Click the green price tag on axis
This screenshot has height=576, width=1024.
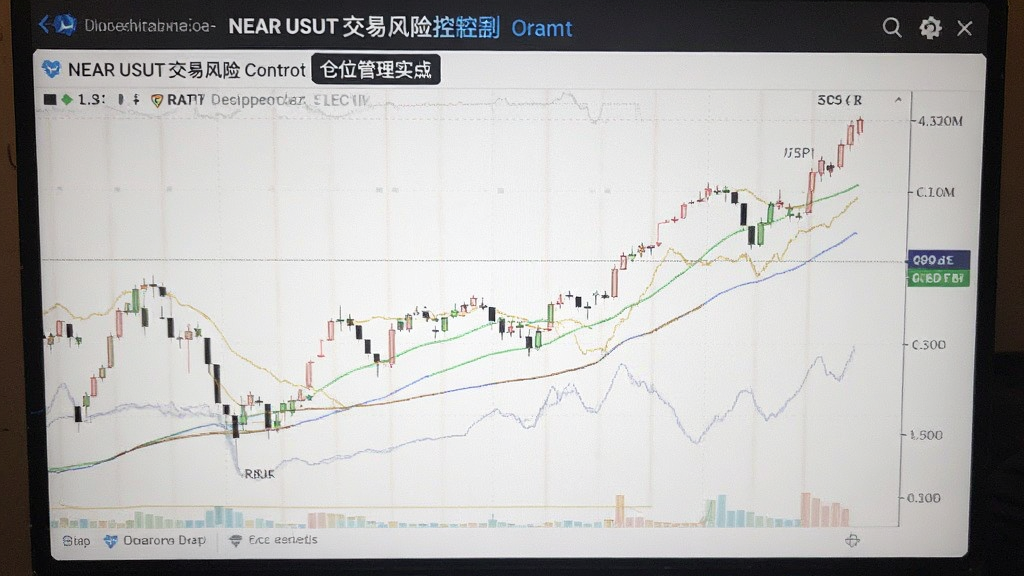[938, 278]
